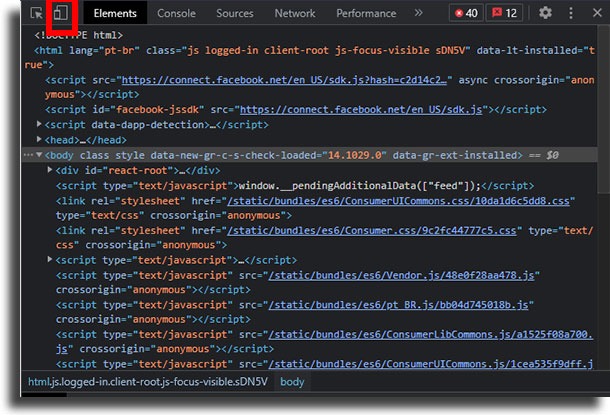Open the Consumer.css stylesheet link
Screen dimensions: 610x415
click(372, 231)
